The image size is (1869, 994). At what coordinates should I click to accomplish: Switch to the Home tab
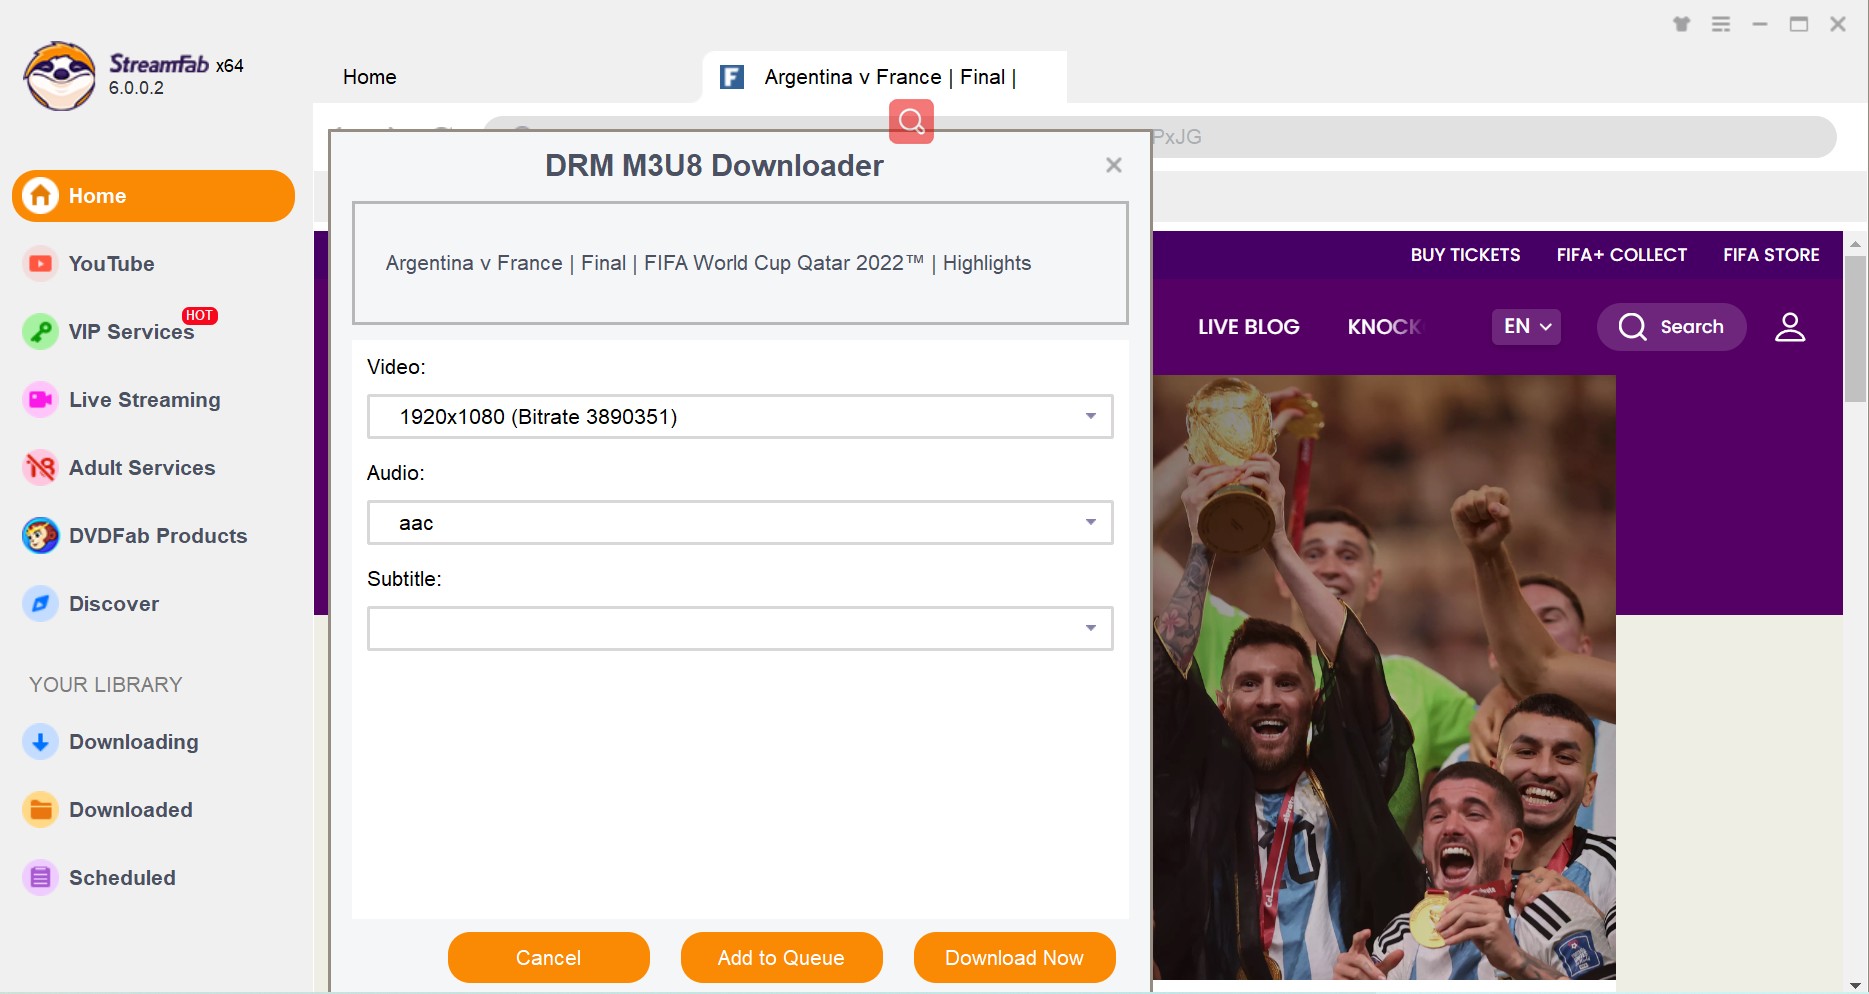pyautogui.click(x=369, y=77)
